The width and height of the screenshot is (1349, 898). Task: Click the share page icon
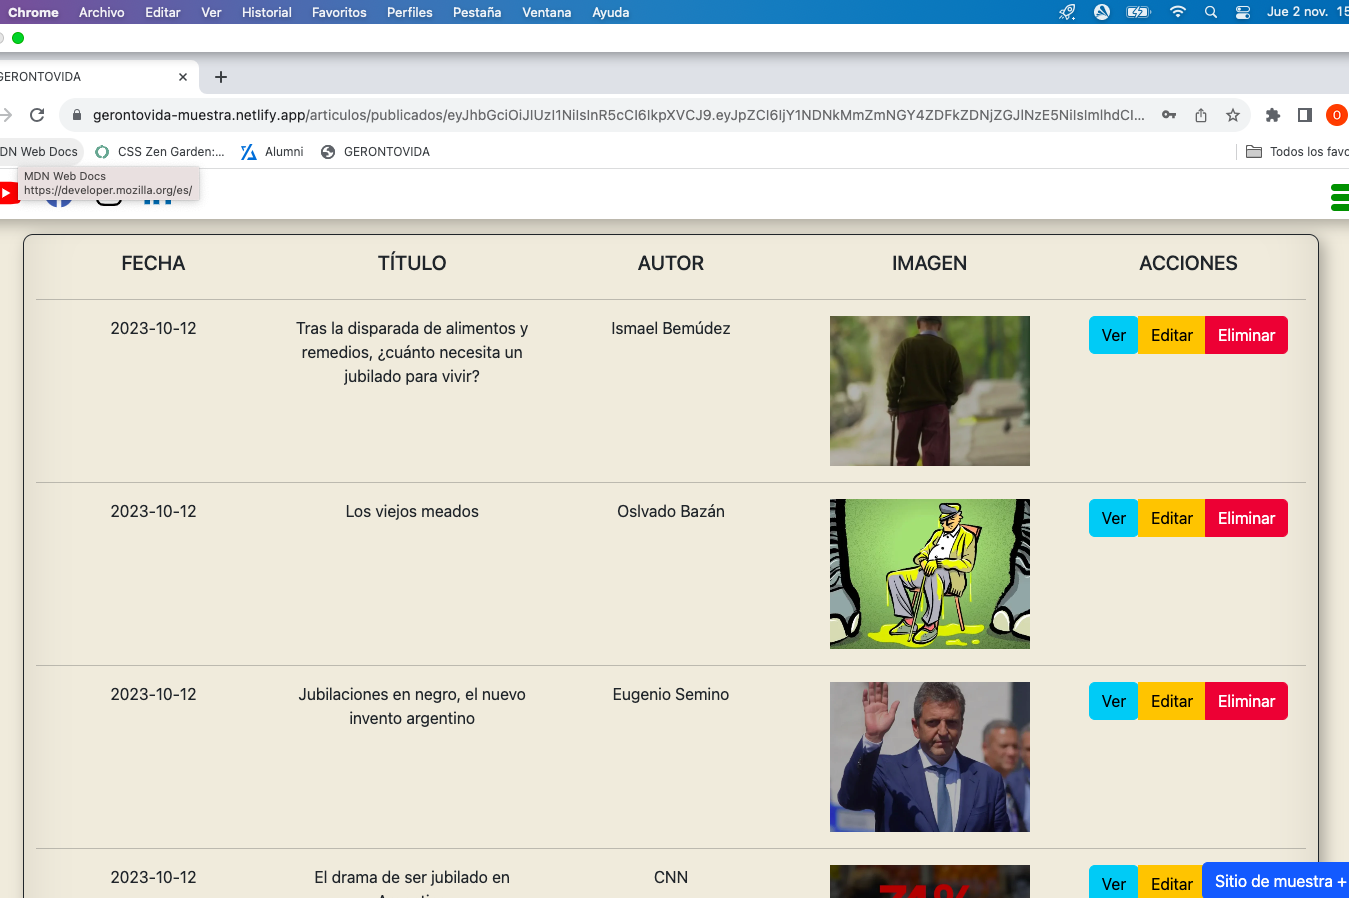coord(1201,115)
